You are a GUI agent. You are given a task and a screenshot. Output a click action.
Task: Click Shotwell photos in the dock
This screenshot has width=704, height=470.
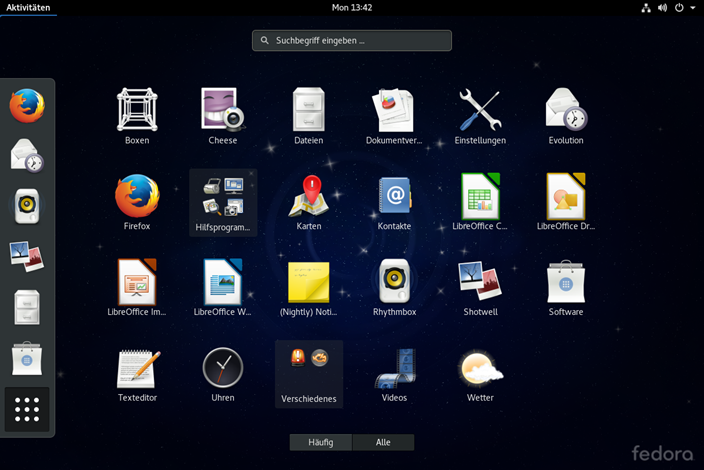(27, 257)
